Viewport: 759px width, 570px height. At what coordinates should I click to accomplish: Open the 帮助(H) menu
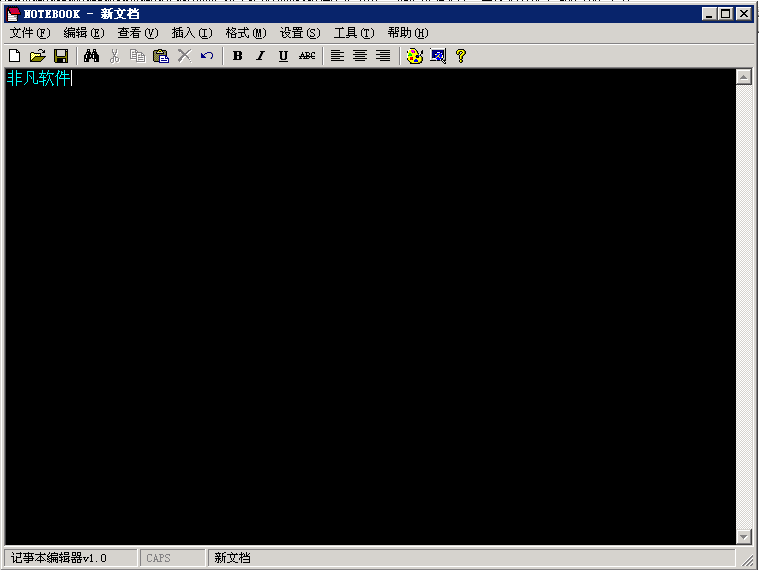[x=408, y=33]
